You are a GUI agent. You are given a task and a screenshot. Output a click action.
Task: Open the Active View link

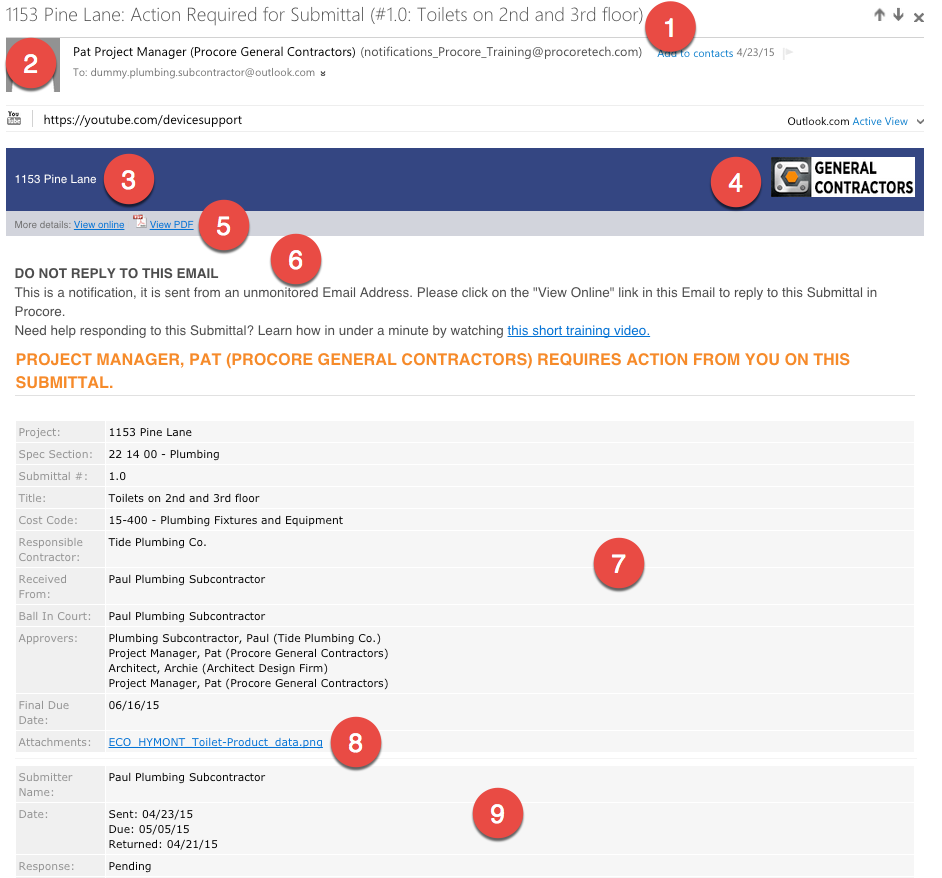880,122
